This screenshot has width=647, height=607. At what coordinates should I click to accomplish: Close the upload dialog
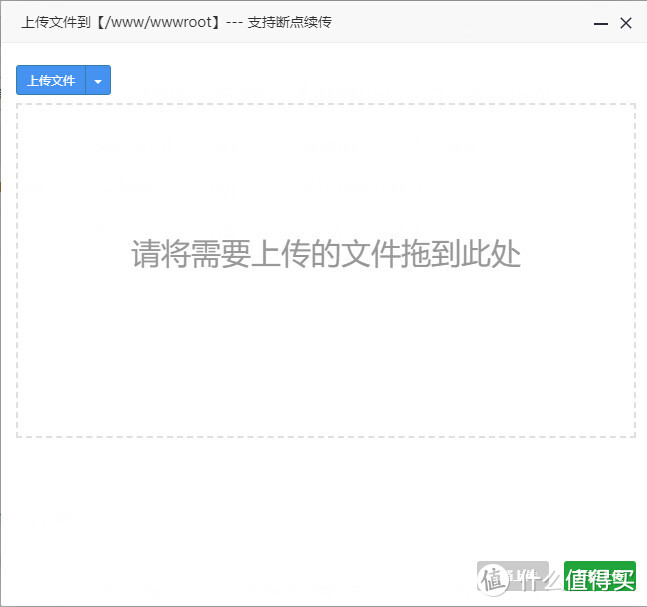point(626,23)
